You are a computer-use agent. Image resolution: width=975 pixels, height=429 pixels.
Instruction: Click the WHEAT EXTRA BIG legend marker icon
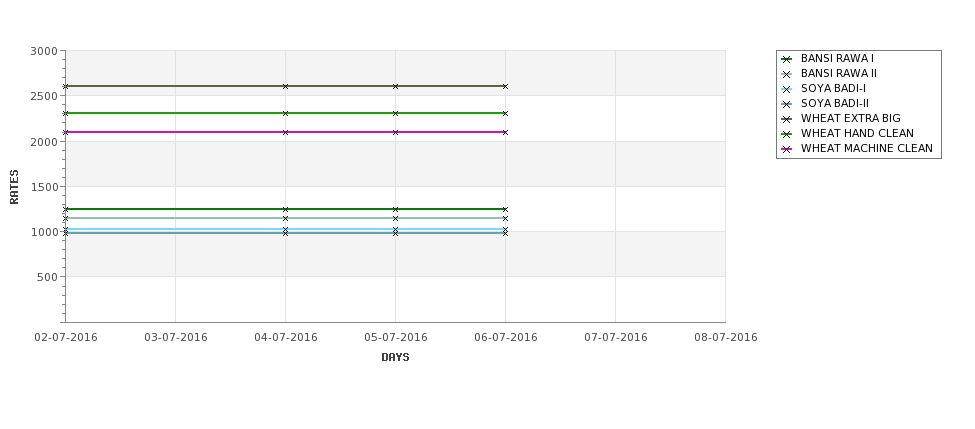point(787,119)
